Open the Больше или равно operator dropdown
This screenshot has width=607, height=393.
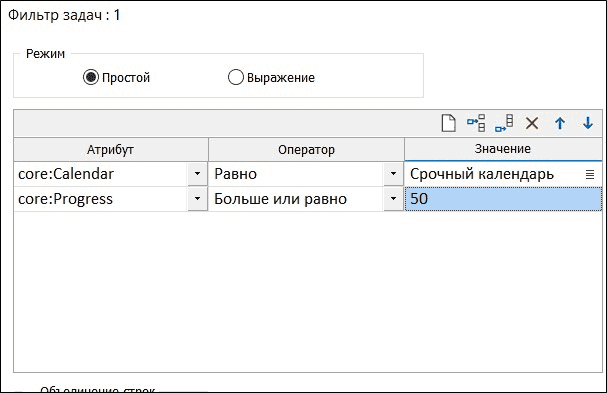tap(393, 199)
